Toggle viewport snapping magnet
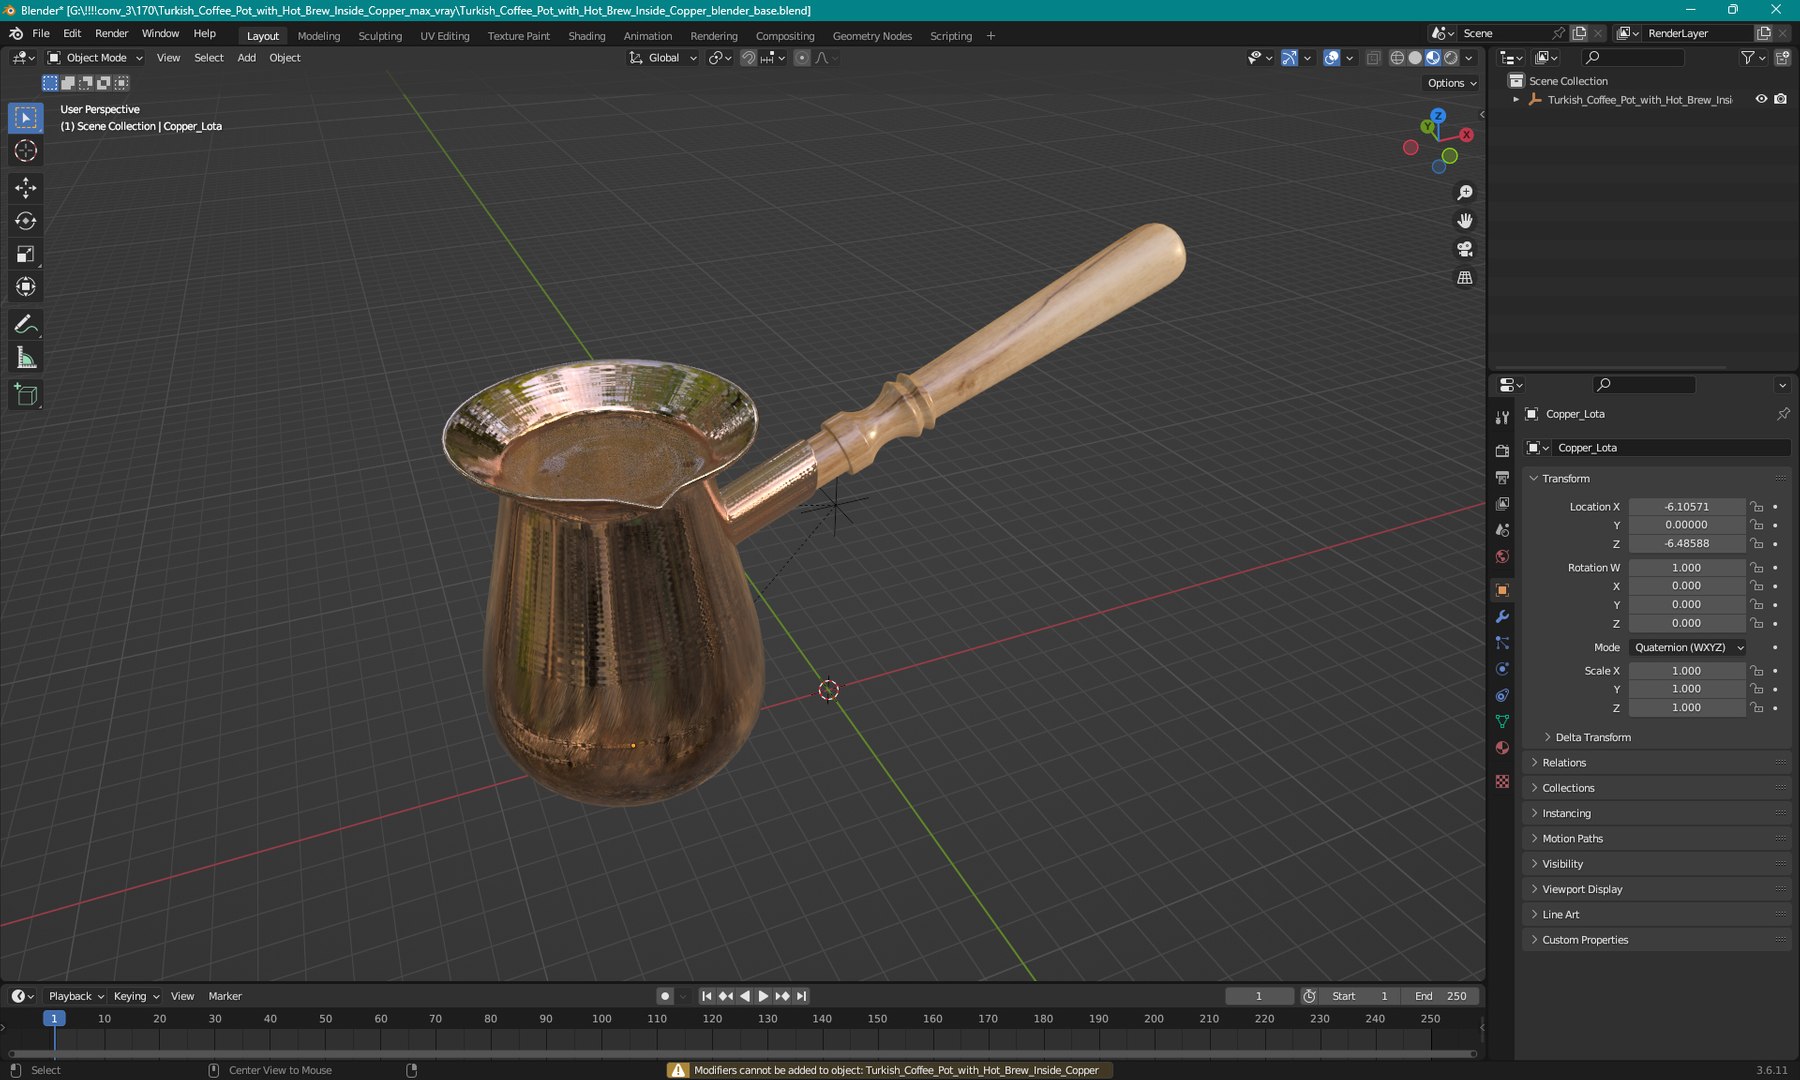The image size is (1800, 1080). [748, 58]
